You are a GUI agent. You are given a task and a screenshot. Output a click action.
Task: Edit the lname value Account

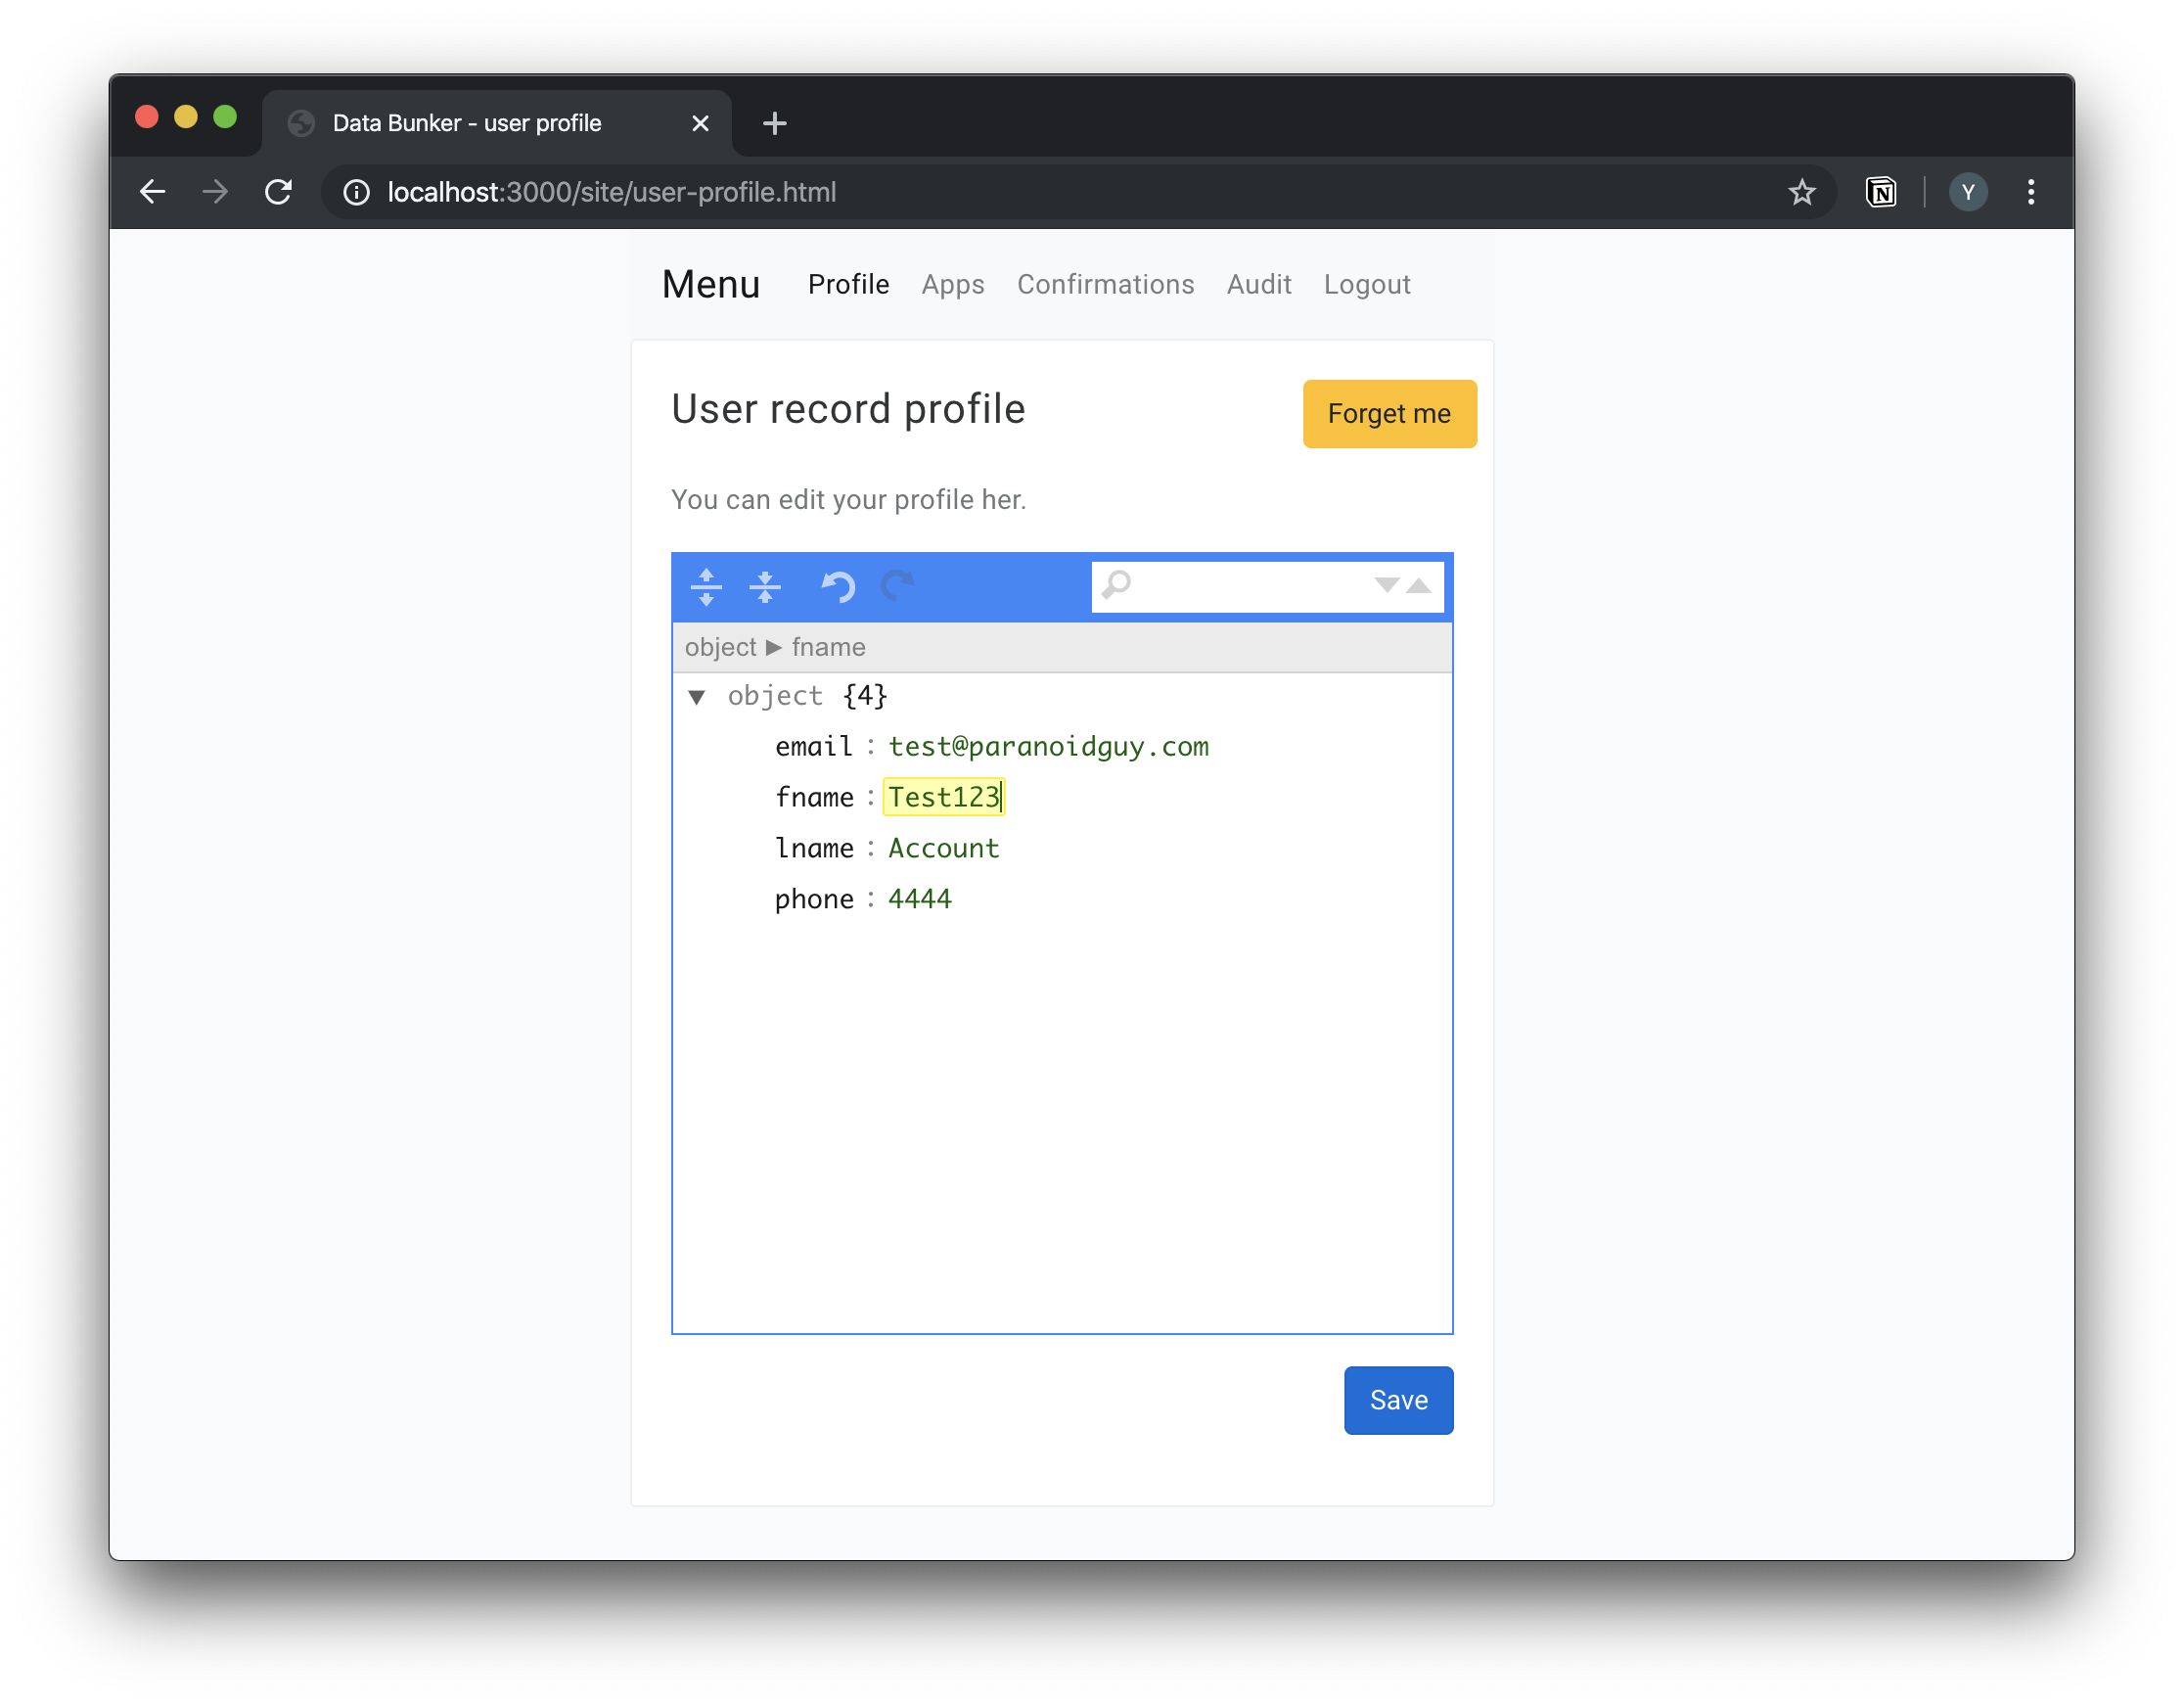click(943, 849)
